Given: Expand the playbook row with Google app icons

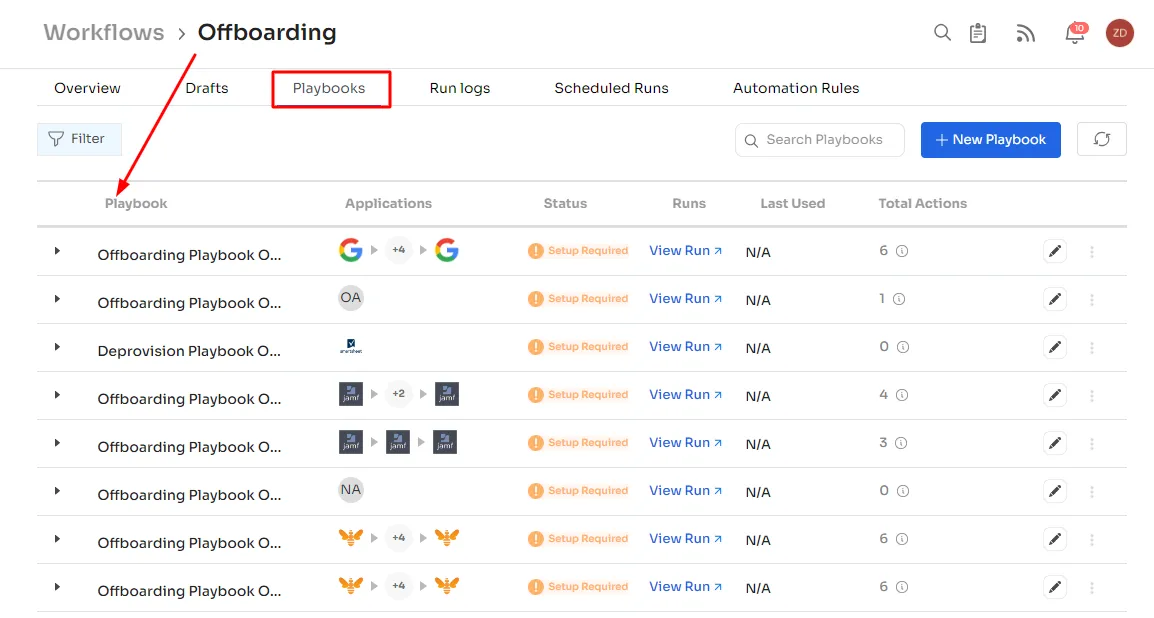Looking at the screenshot, I should click(x=57, y=251).
